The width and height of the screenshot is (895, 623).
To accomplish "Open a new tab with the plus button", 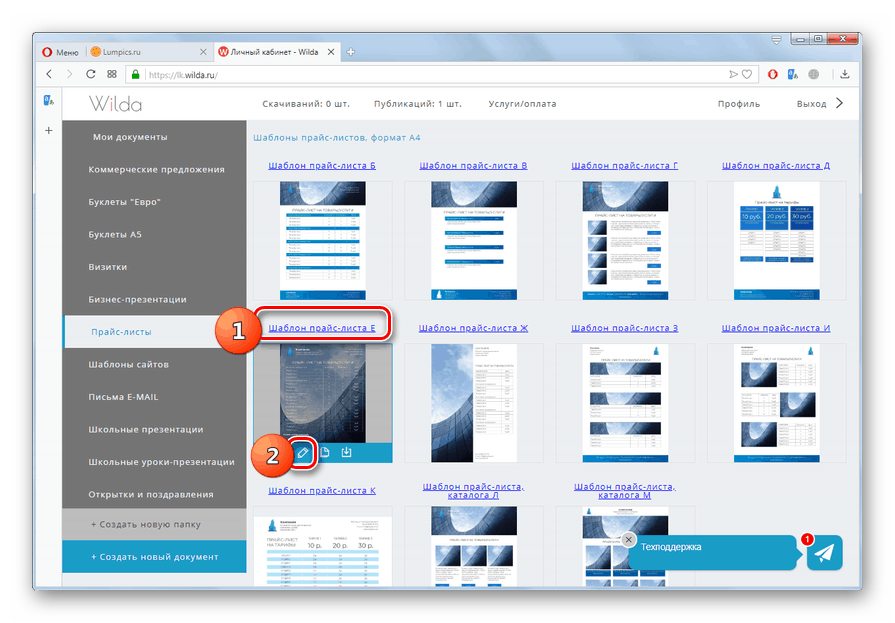I will pyautogui.click(x=350, y=52).
